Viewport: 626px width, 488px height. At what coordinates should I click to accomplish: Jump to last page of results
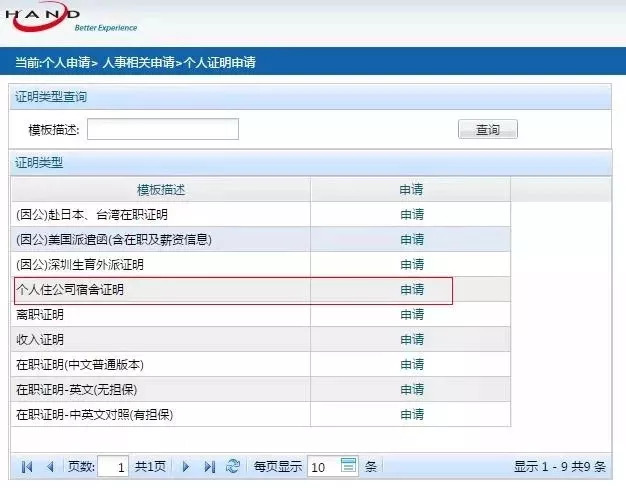pyautogui.click(x=209, y=466)
